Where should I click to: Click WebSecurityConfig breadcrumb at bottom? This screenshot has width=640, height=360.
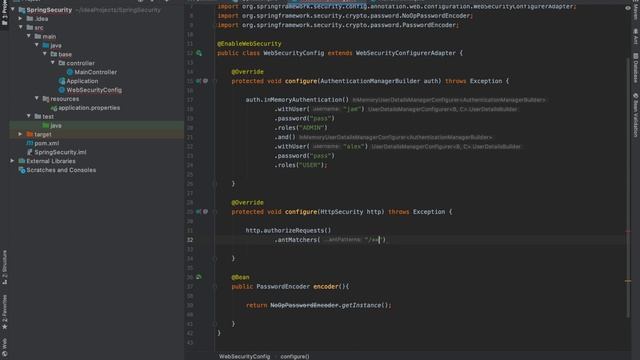click(x=244, y=356)
